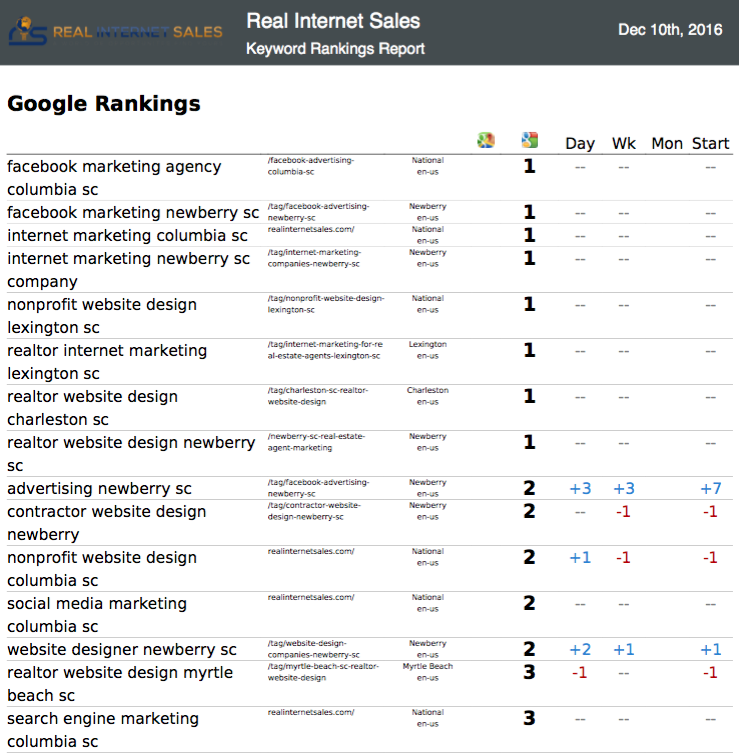Select the Wk column header
The width and height of the screenshot is (739, 753).
click(624, 143)
